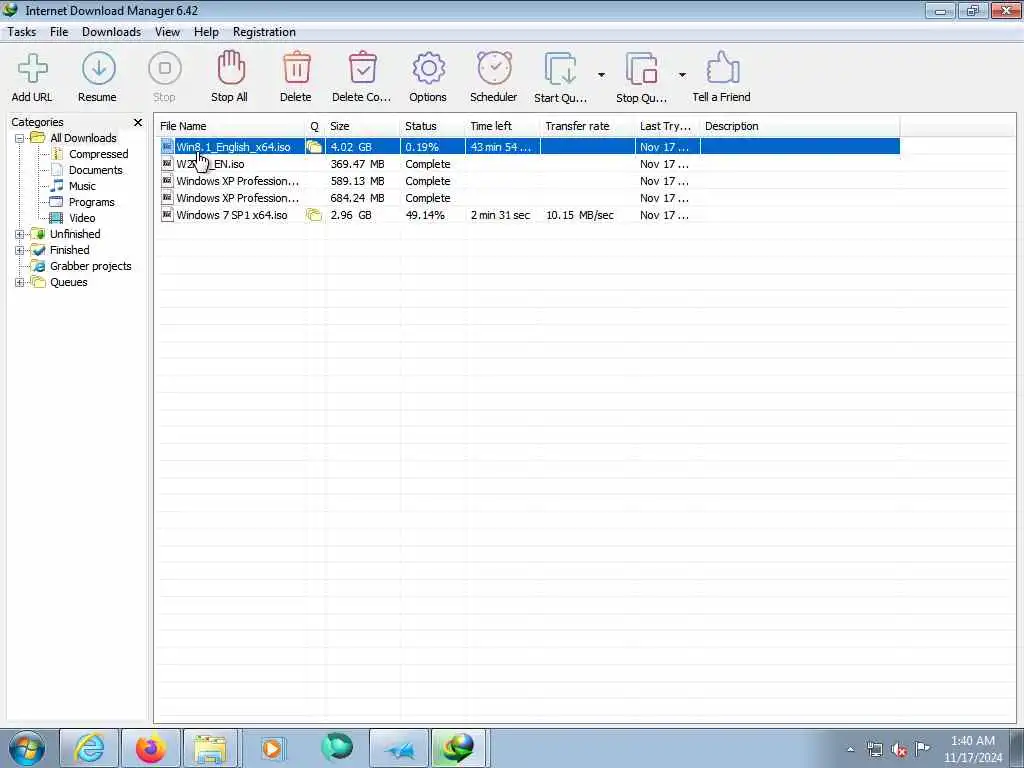
Task: Click queue icon on Win8.1_English_x64.iso row
Action: [314, 147]
